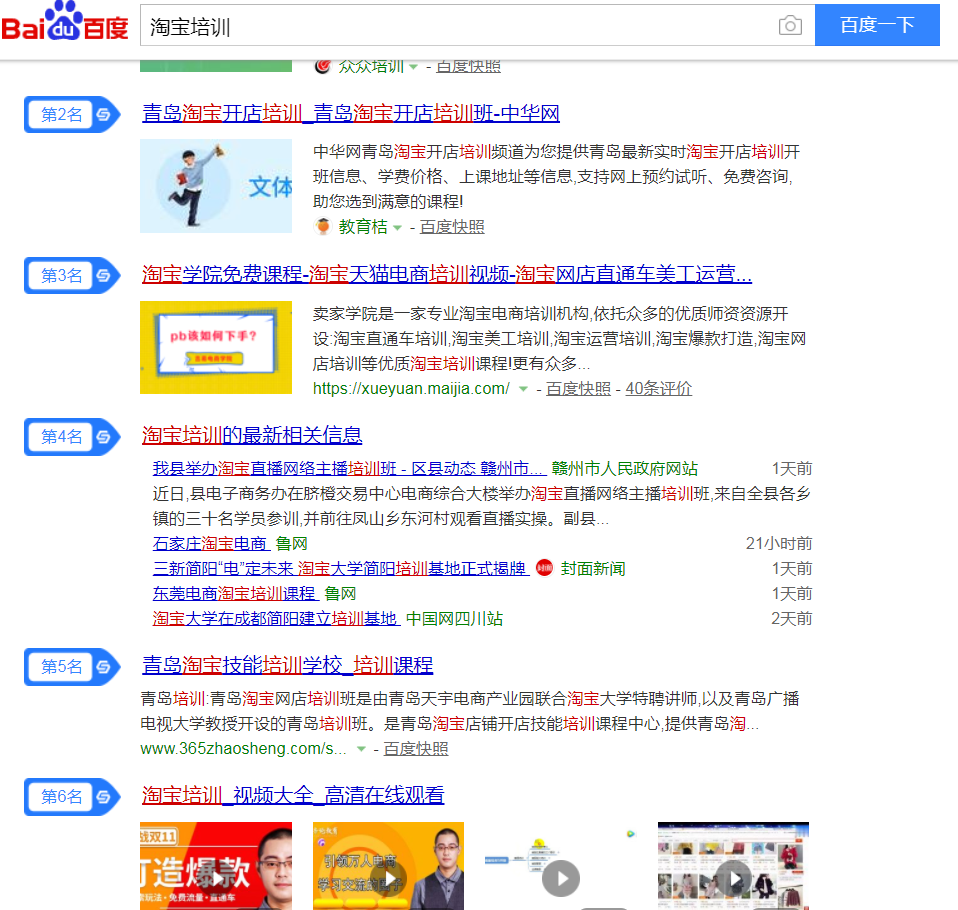Expand dropdown next to xueyuan.maijia.com URL
The width and height of the screenshot is (958, 910).
point(523,389)
